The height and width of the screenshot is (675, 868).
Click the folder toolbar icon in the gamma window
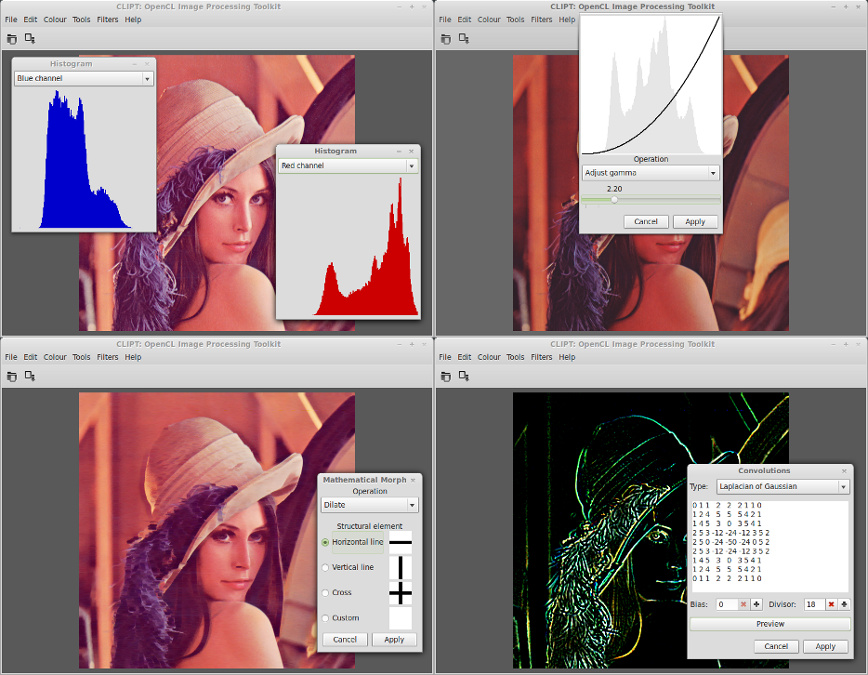446,39
